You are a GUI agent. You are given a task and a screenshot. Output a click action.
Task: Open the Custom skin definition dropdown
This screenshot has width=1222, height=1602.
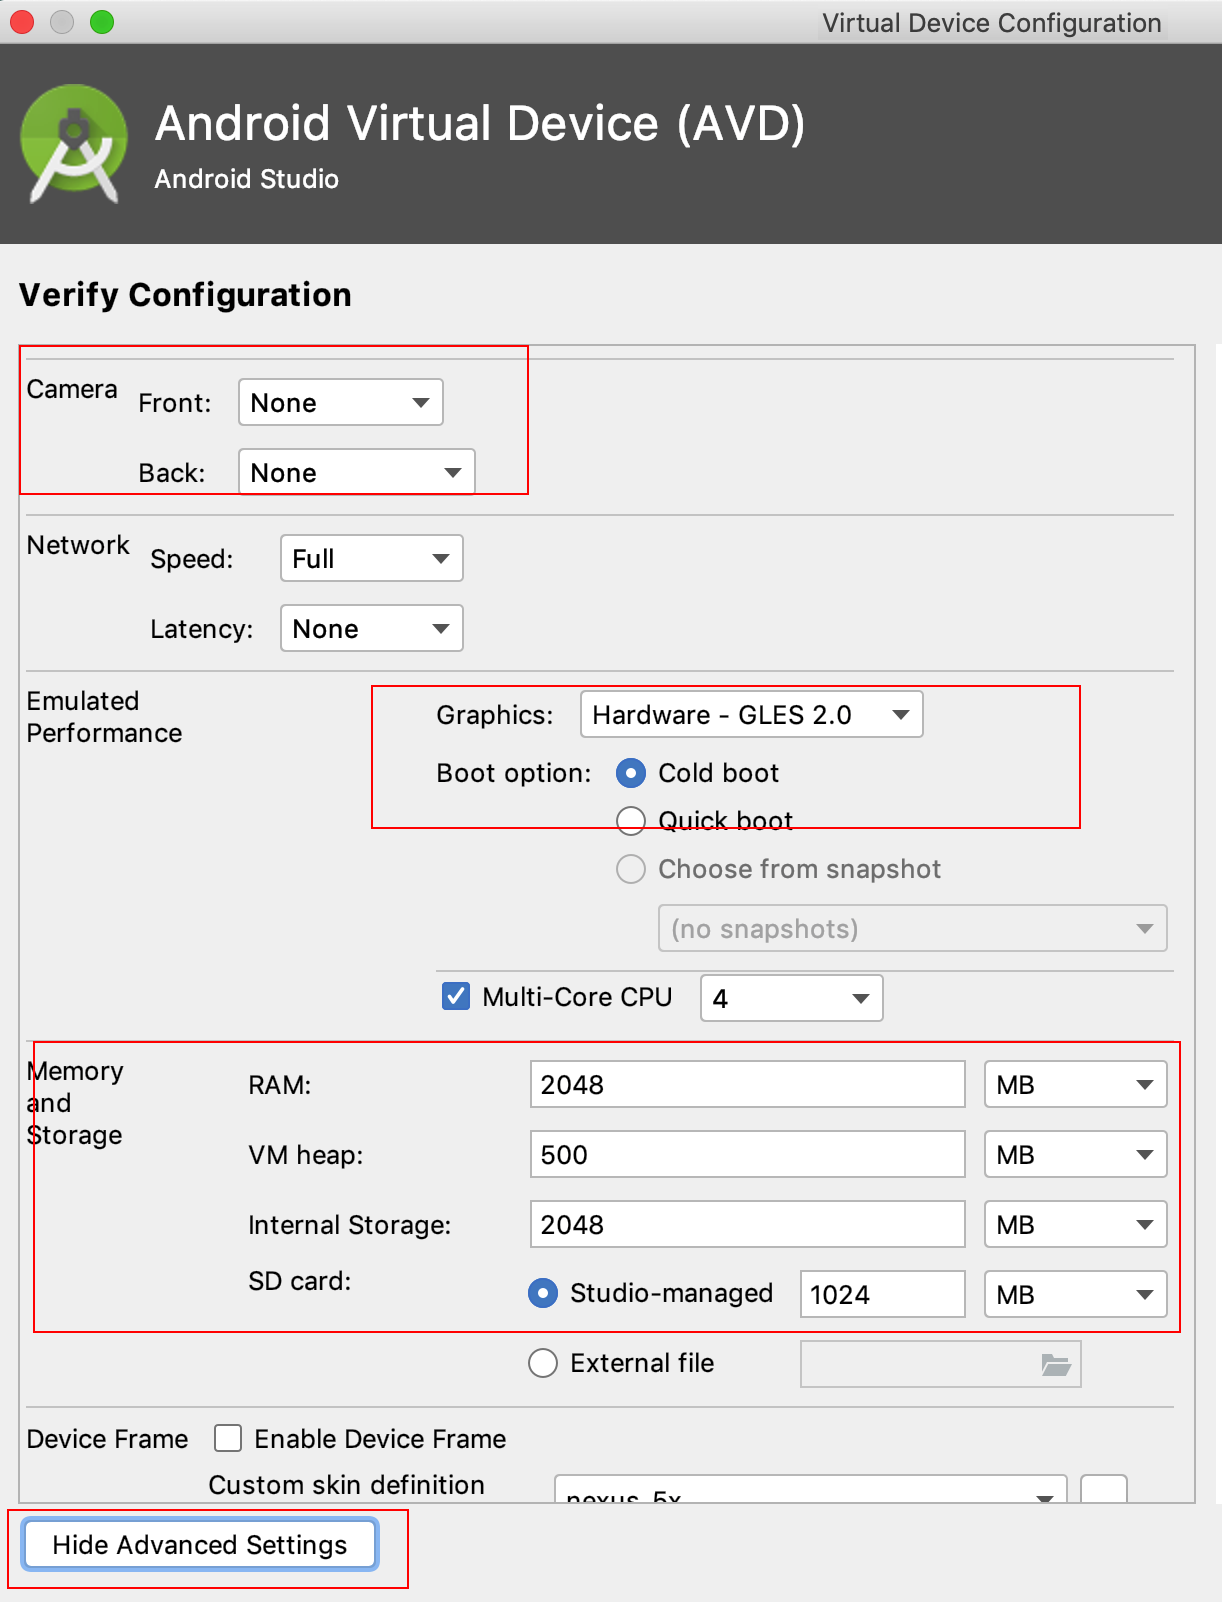coord(811,1490)
